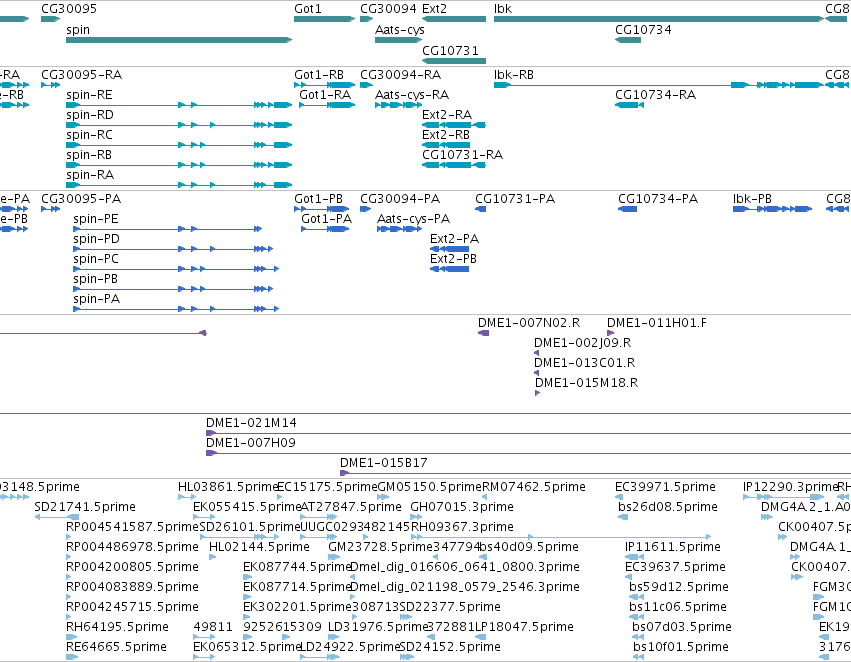Screen dimensions: 851x662
Task: Click the CG10734-RA transcript label
Action: point(655,95)
